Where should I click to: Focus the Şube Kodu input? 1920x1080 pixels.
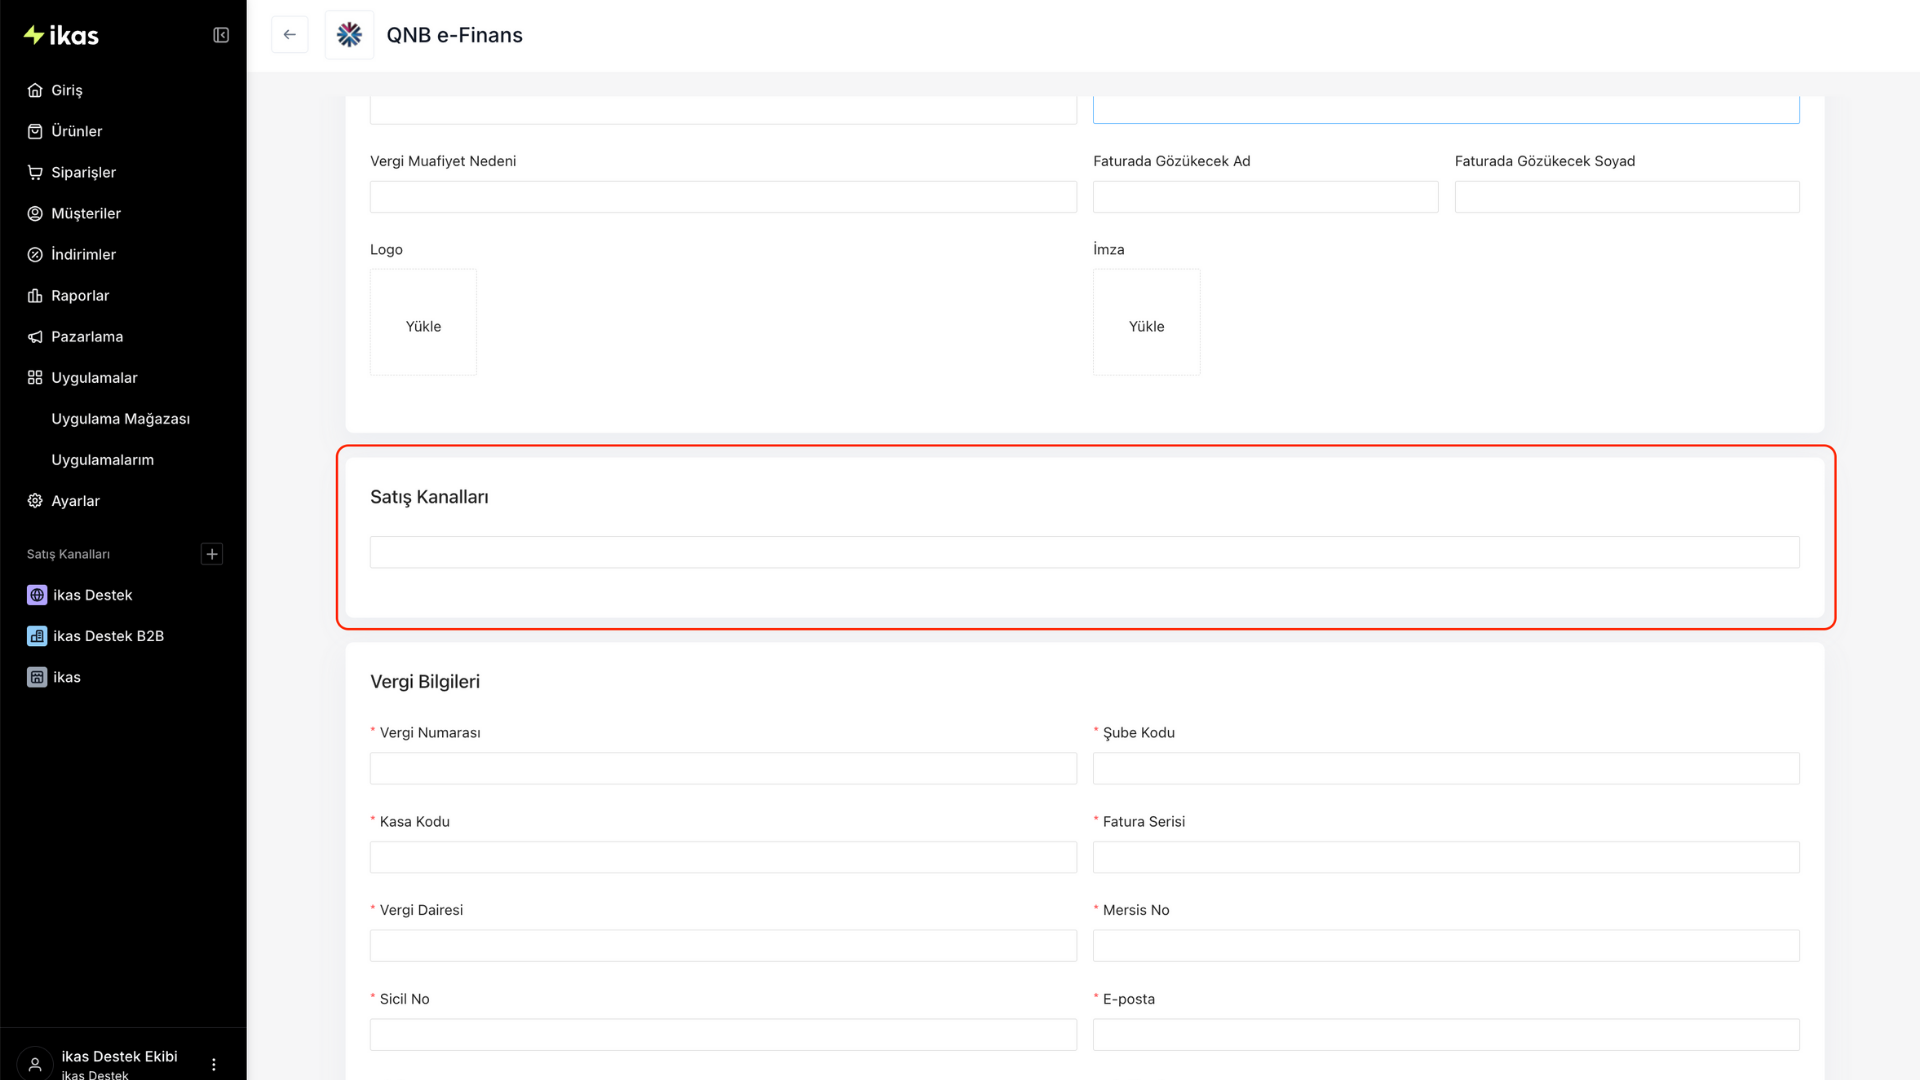tap(1446, 768)
